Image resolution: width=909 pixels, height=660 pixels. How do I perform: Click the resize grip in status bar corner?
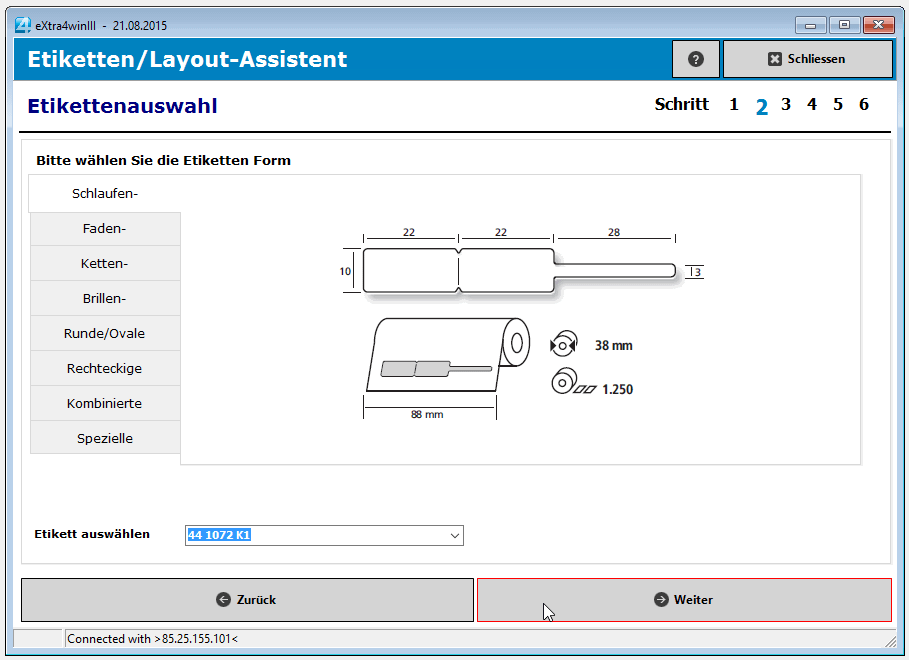pos(890,640)
